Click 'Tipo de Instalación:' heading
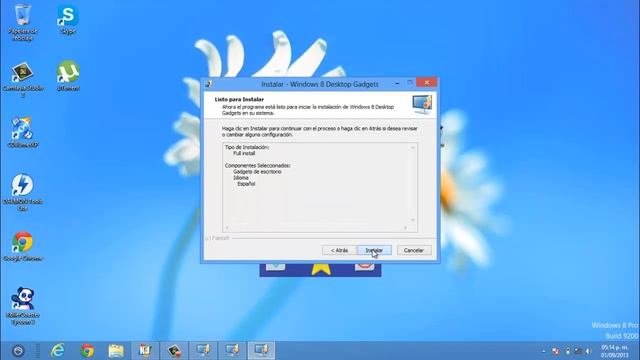This screenshot has height=360, width=640. pos(247,147)
